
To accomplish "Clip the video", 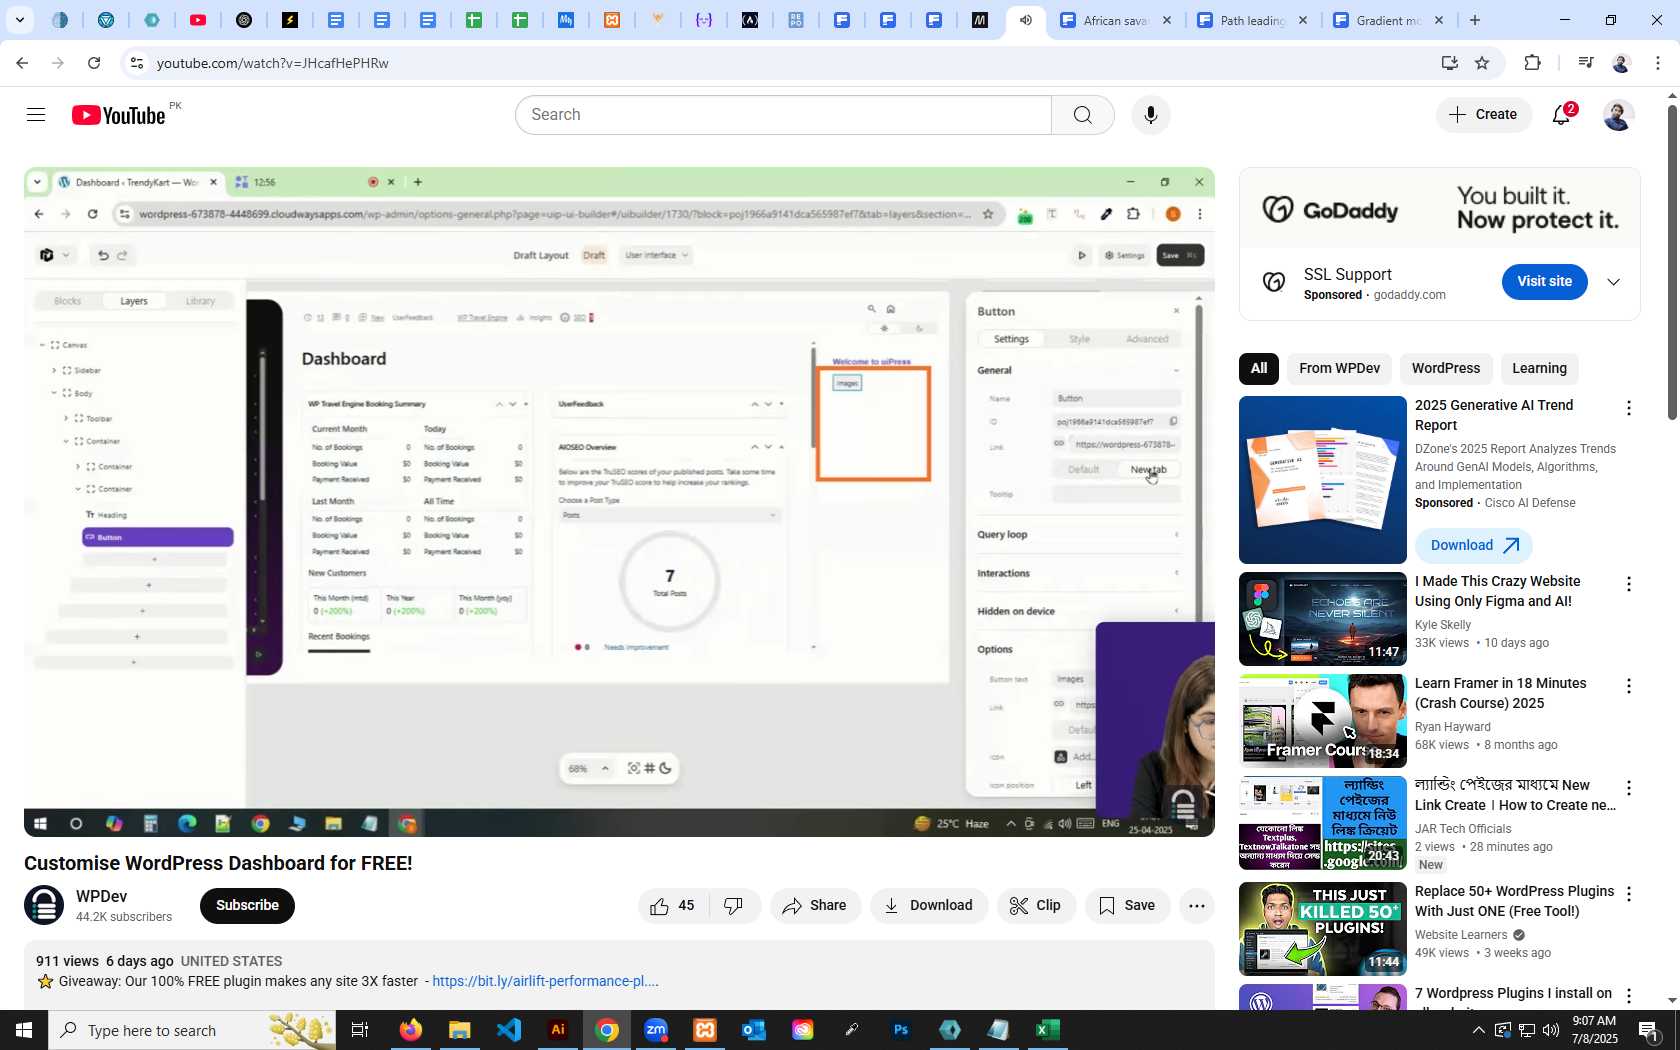I will [1036, 906].
